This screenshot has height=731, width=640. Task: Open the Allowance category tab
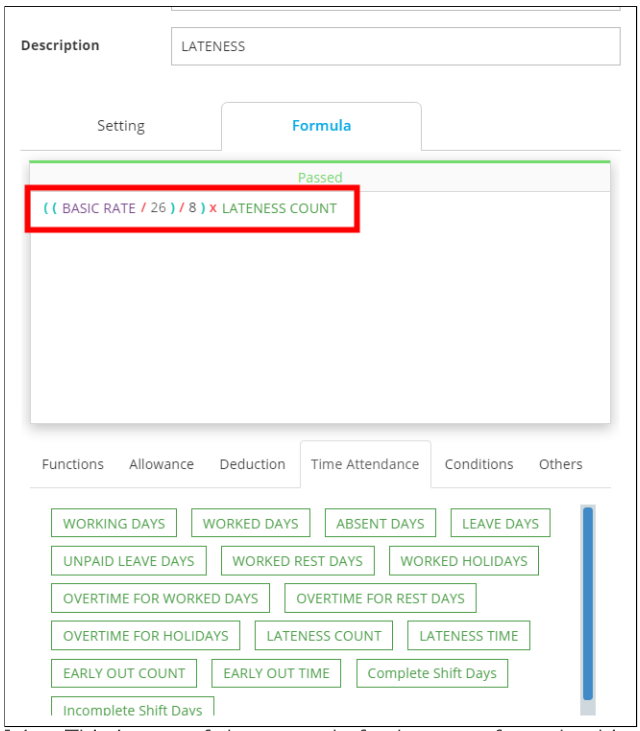161,464
